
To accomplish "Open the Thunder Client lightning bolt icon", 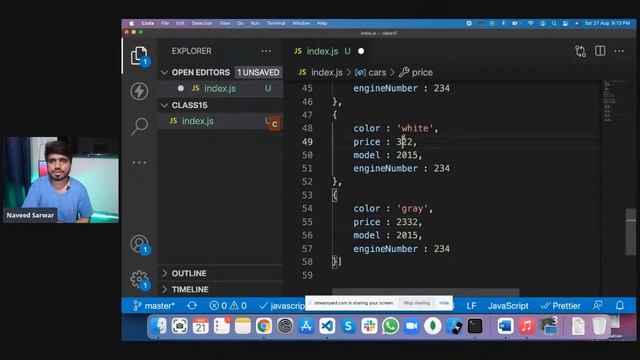I will 139,91.
